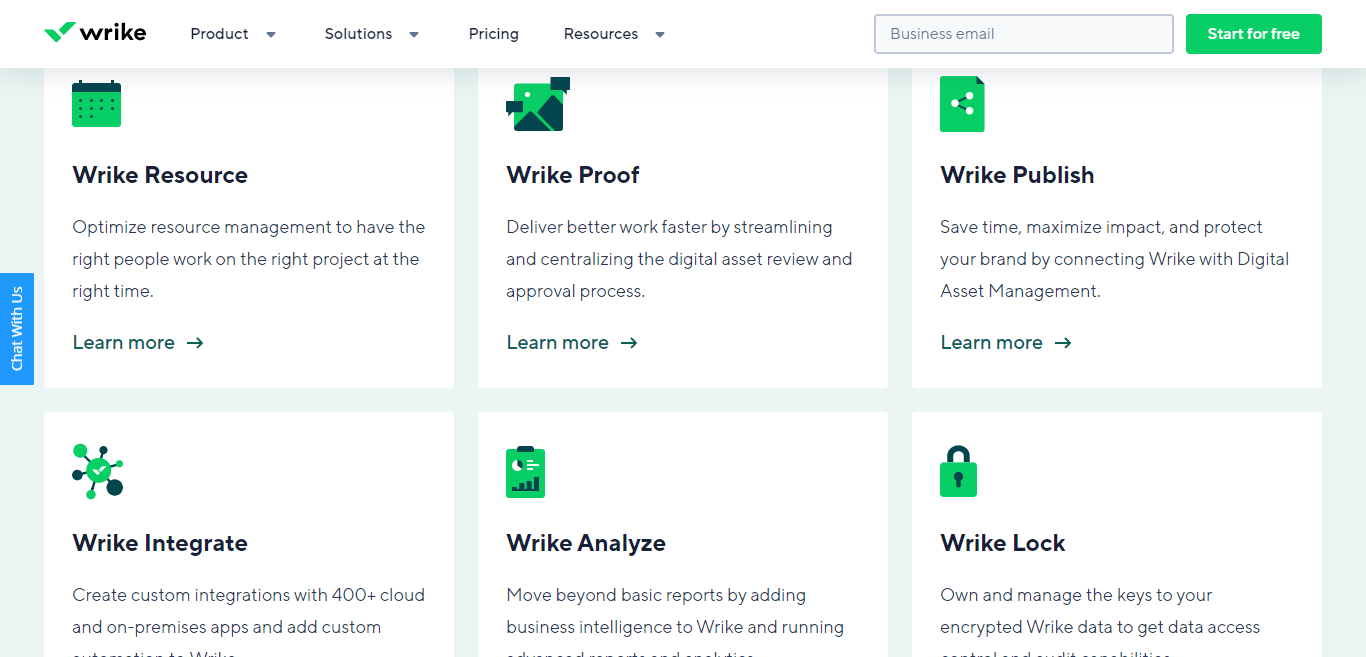Select the Wrike Integrate heading
1366x657 pixels.
click(160, 543)
